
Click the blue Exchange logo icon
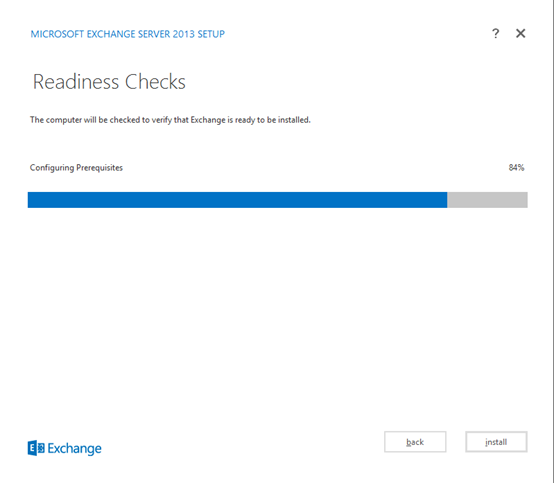[36, 448]
